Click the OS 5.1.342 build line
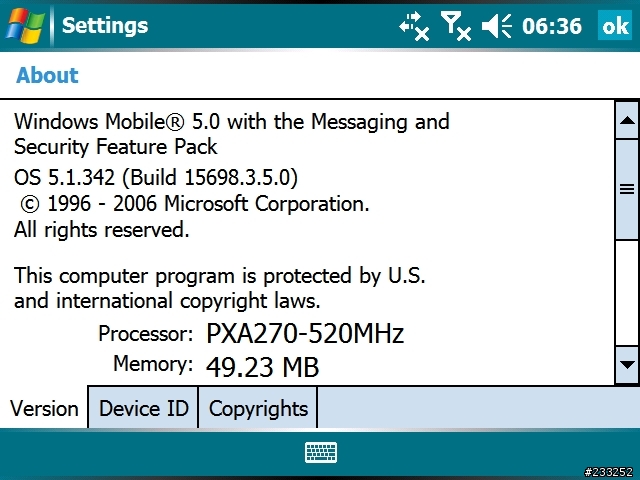 coord(156,178)
